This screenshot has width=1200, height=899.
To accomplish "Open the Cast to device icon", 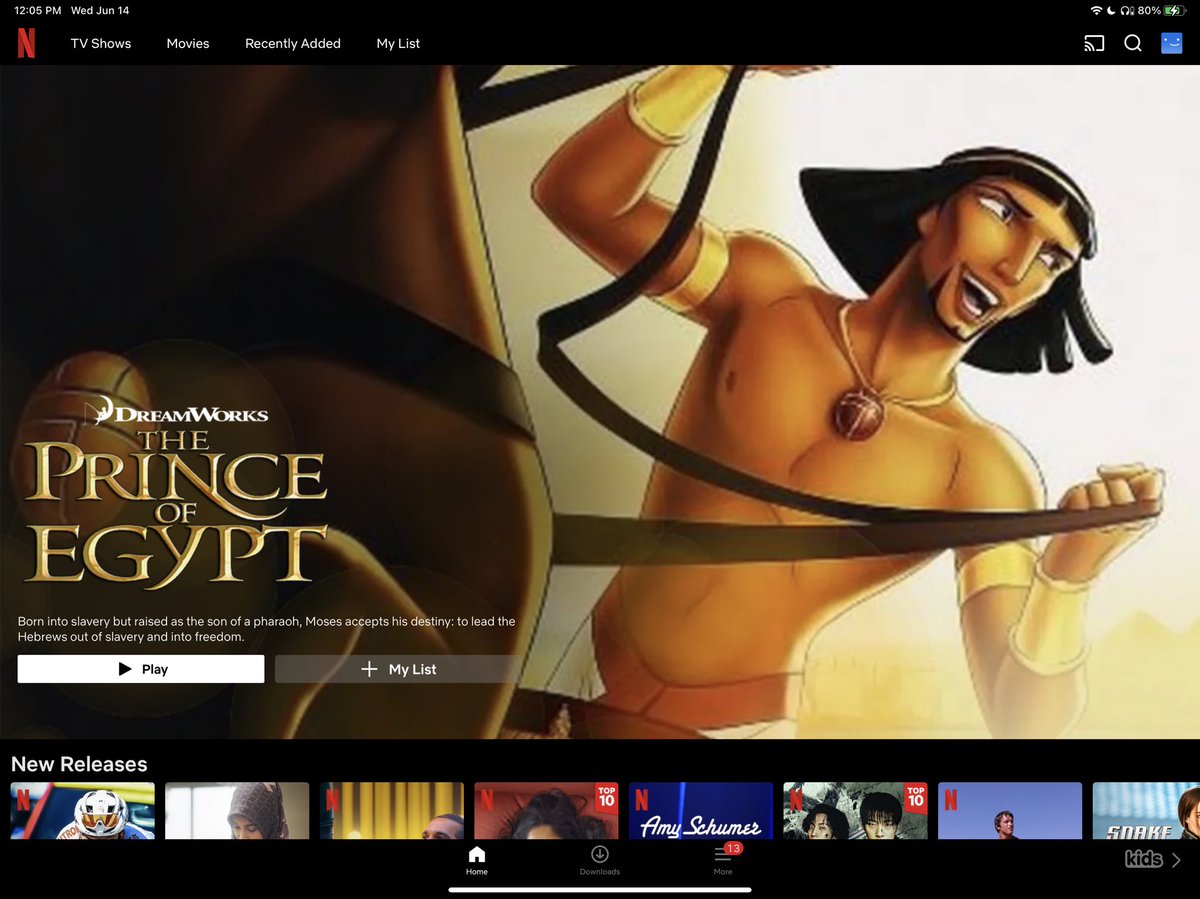I will [x=1094, y=43].
